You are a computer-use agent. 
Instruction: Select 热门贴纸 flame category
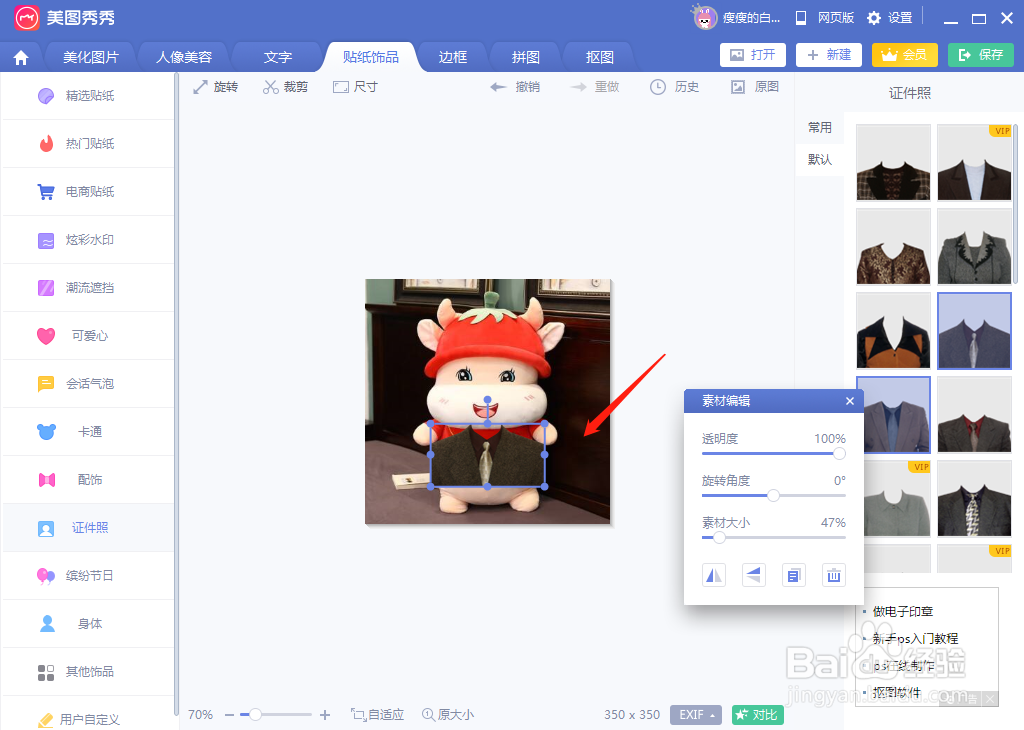click(x=89, y=144)
